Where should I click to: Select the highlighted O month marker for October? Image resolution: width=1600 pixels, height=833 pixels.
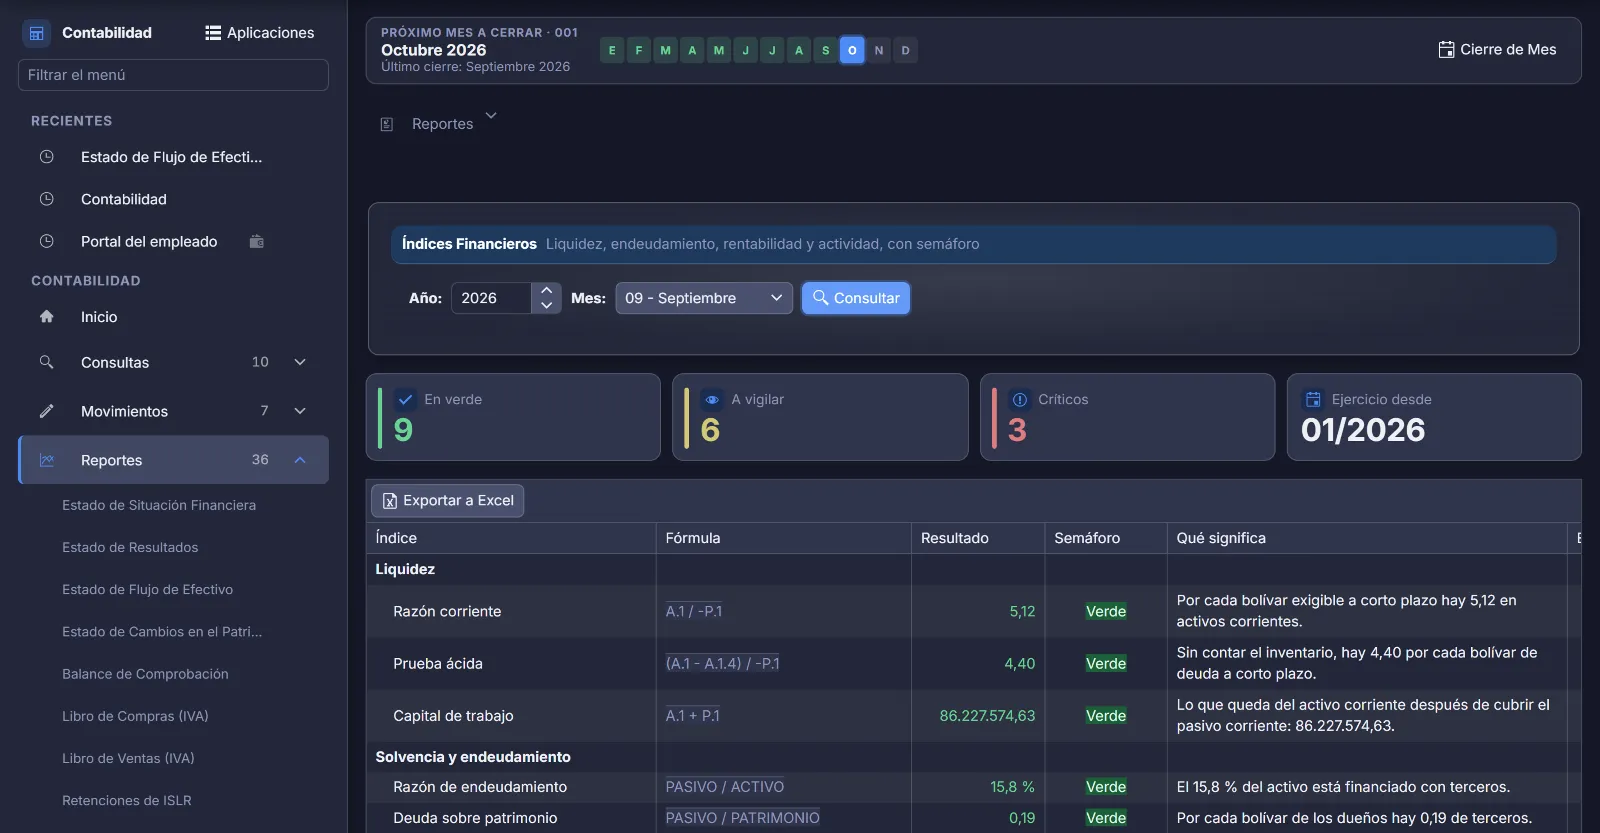click(x=852, y=50)
